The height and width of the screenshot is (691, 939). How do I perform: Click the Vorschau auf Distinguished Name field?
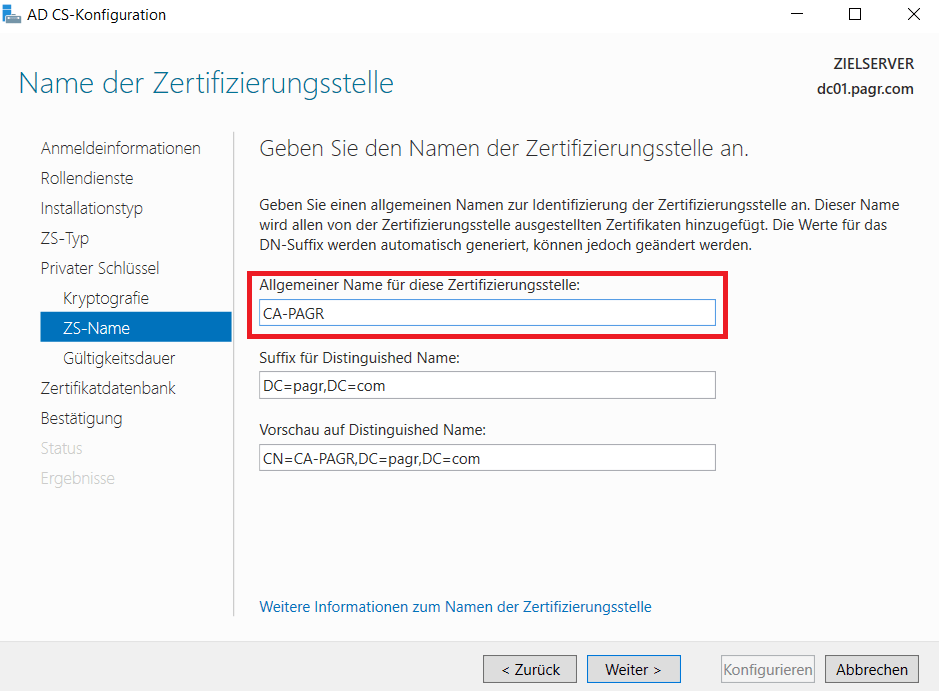click(487, 458)
